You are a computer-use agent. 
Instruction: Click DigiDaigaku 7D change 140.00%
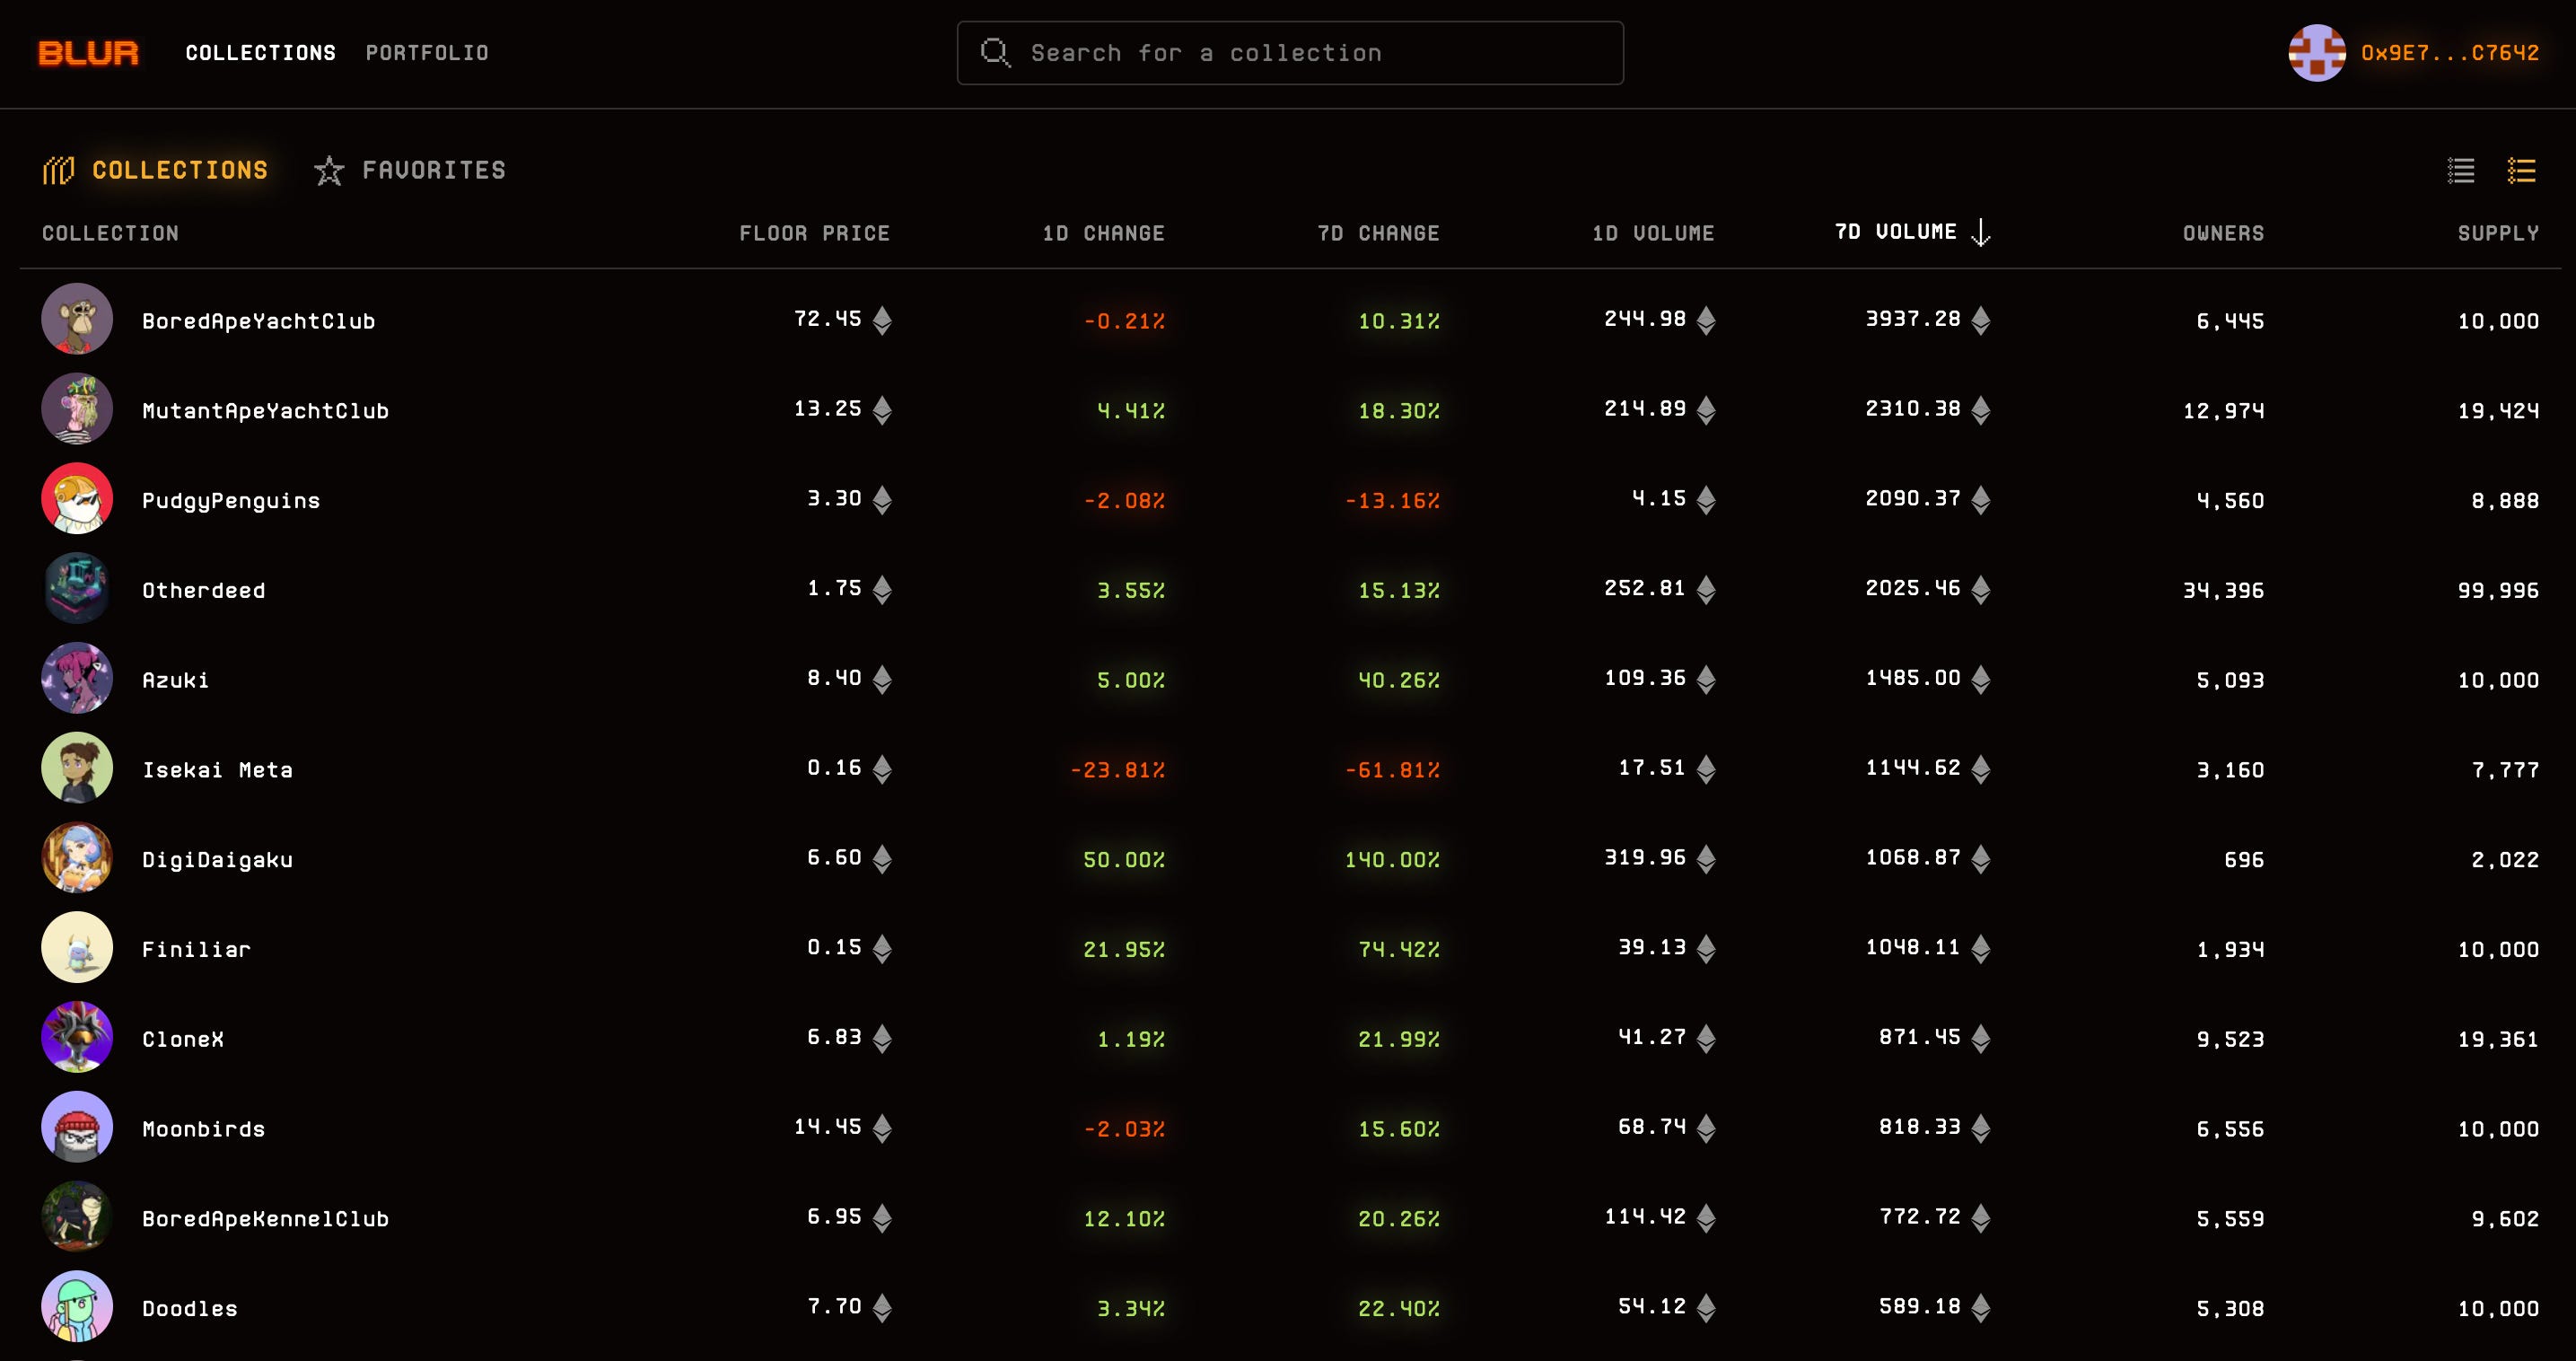(1392, 860)
